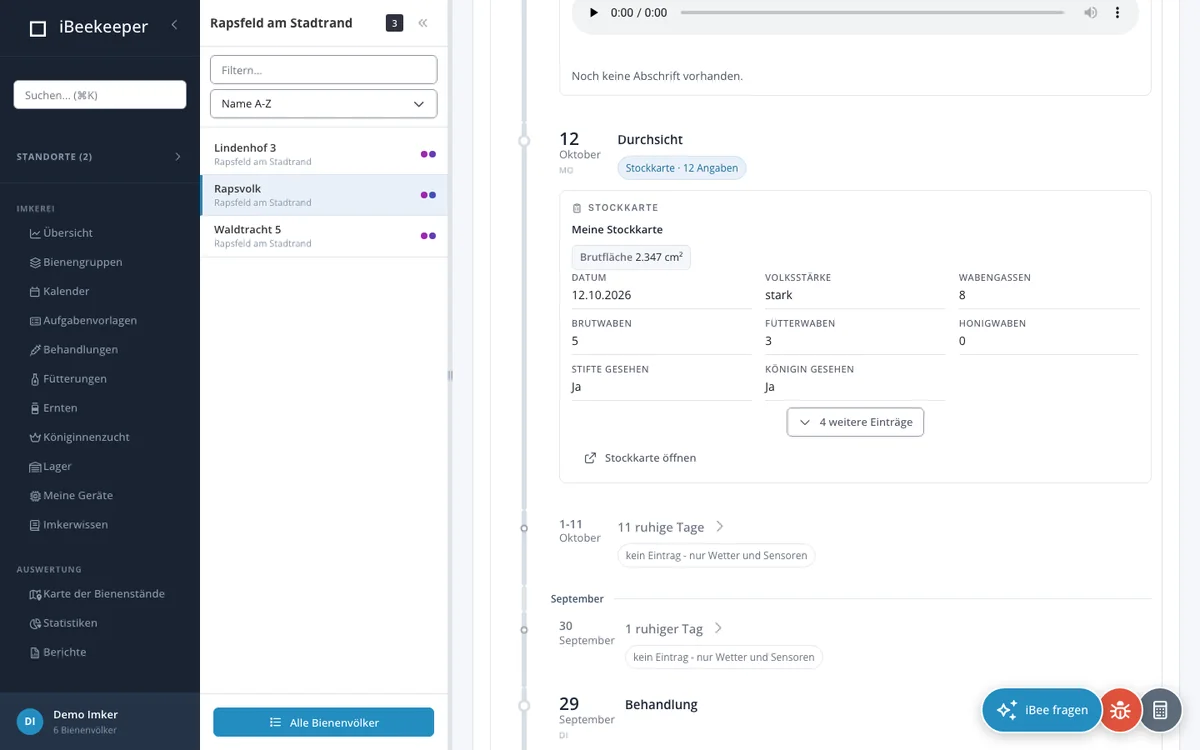Select the Lindenhof 3 colony
The image size is (1200, 750).
point(324,154)
